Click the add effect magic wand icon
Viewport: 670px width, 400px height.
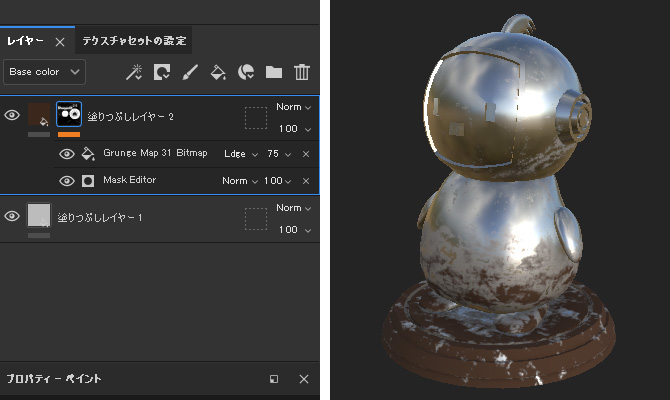(x=133, y=72)
